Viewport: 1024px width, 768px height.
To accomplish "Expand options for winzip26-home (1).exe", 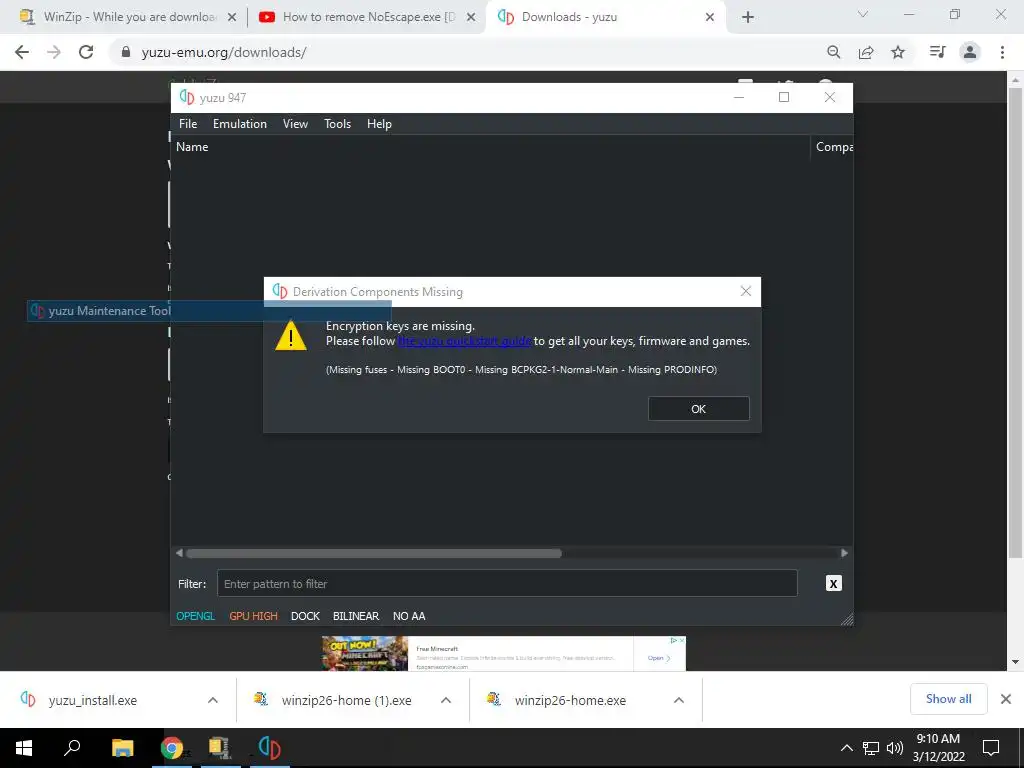I will (446, 700).
